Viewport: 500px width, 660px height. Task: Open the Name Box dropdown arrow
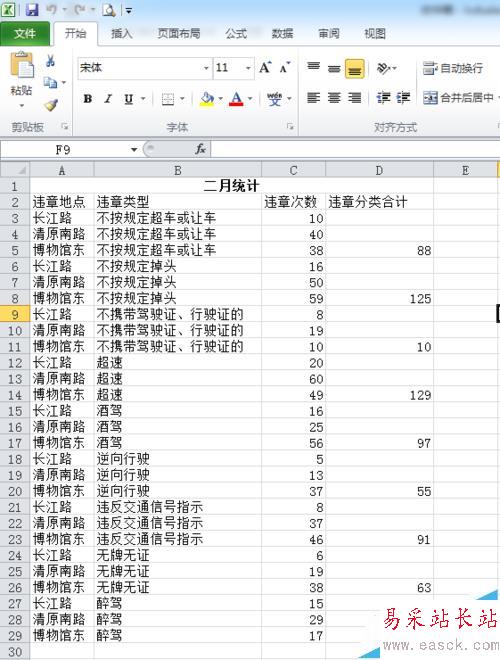134,149
